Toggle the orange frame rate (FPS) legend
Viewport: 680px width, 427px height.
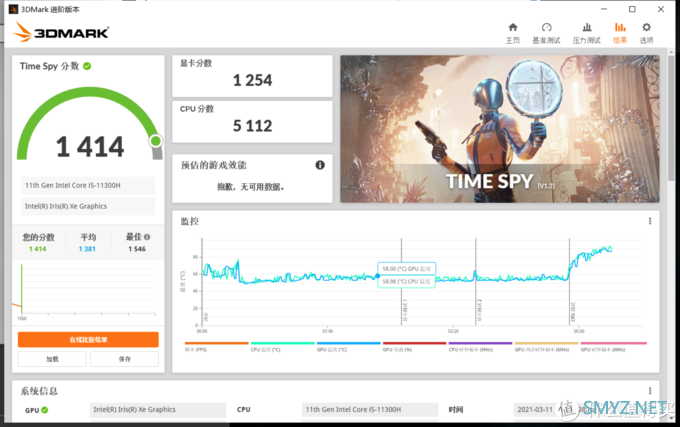point(216,347)
